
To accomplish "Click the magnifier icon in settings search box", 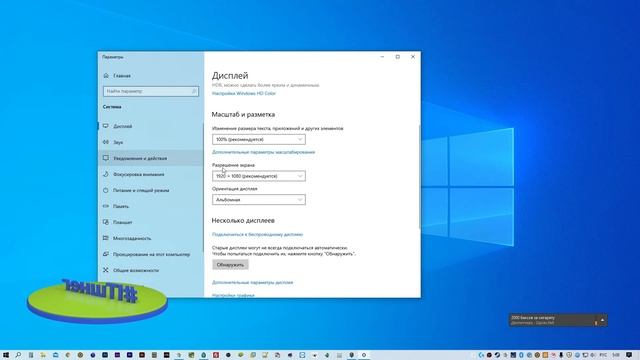I will (x=194, y=91).
